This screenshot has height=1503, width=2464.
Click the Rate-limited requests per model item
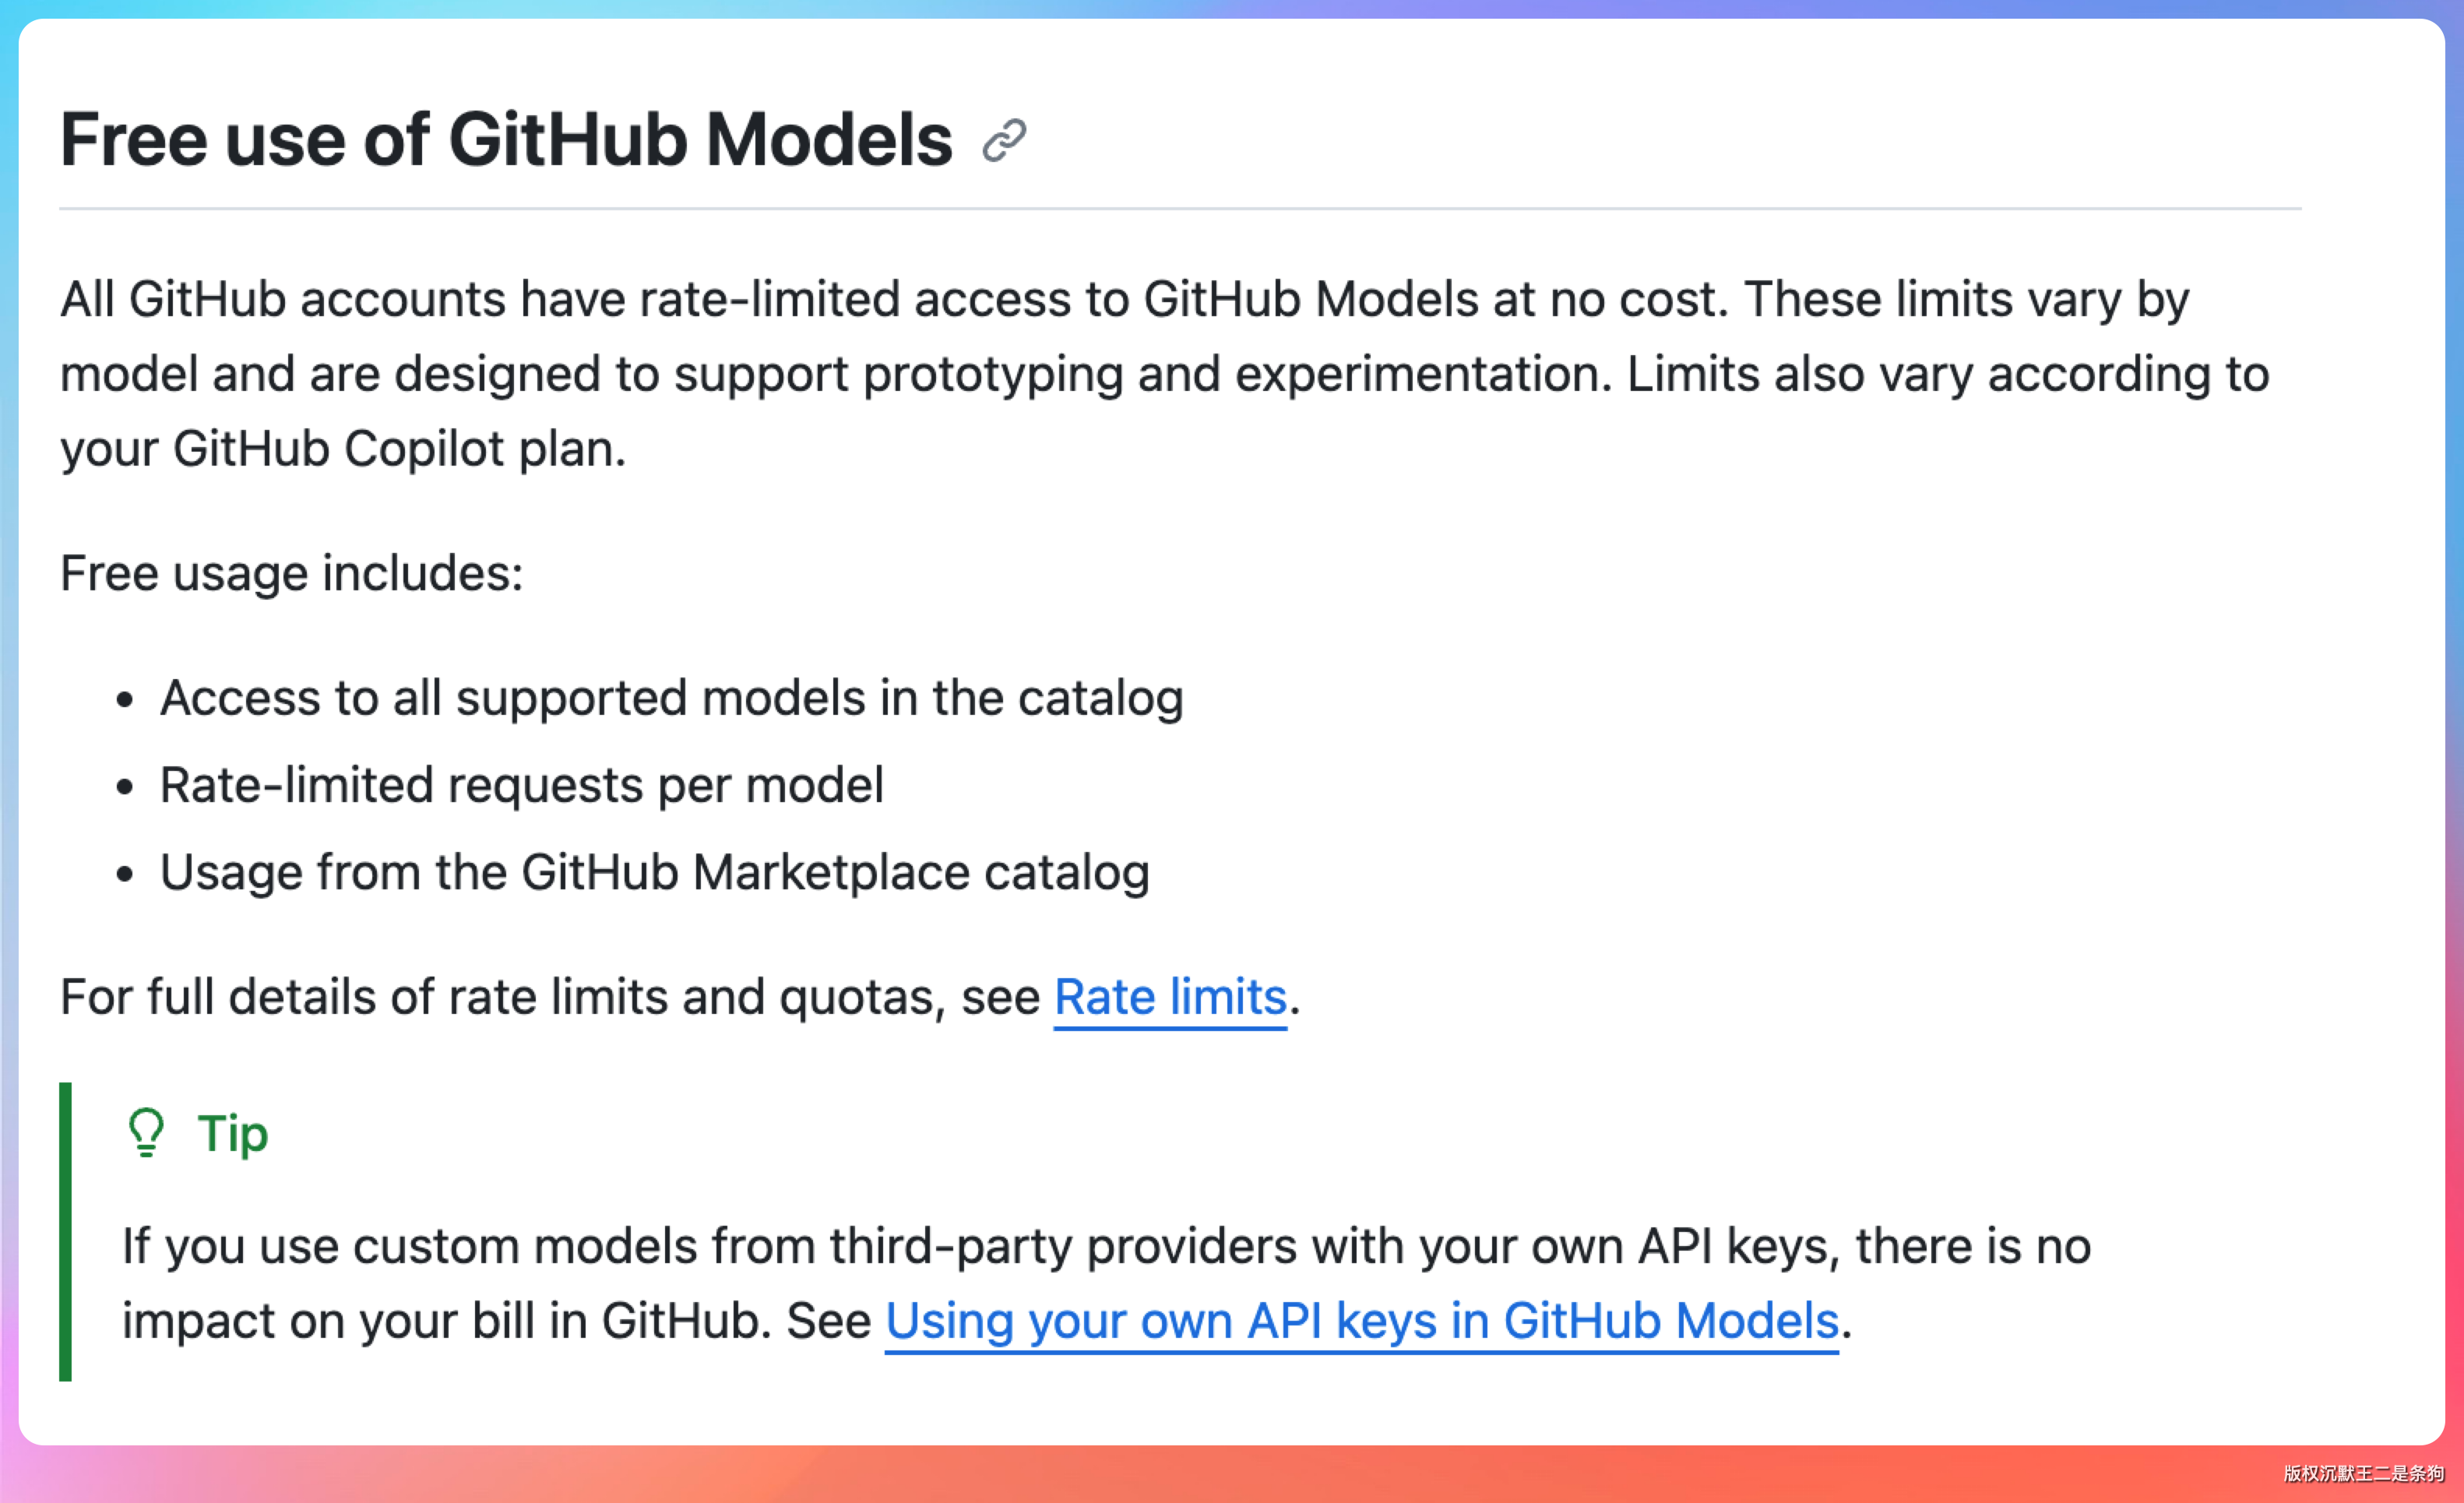click(x=521, y=785)
